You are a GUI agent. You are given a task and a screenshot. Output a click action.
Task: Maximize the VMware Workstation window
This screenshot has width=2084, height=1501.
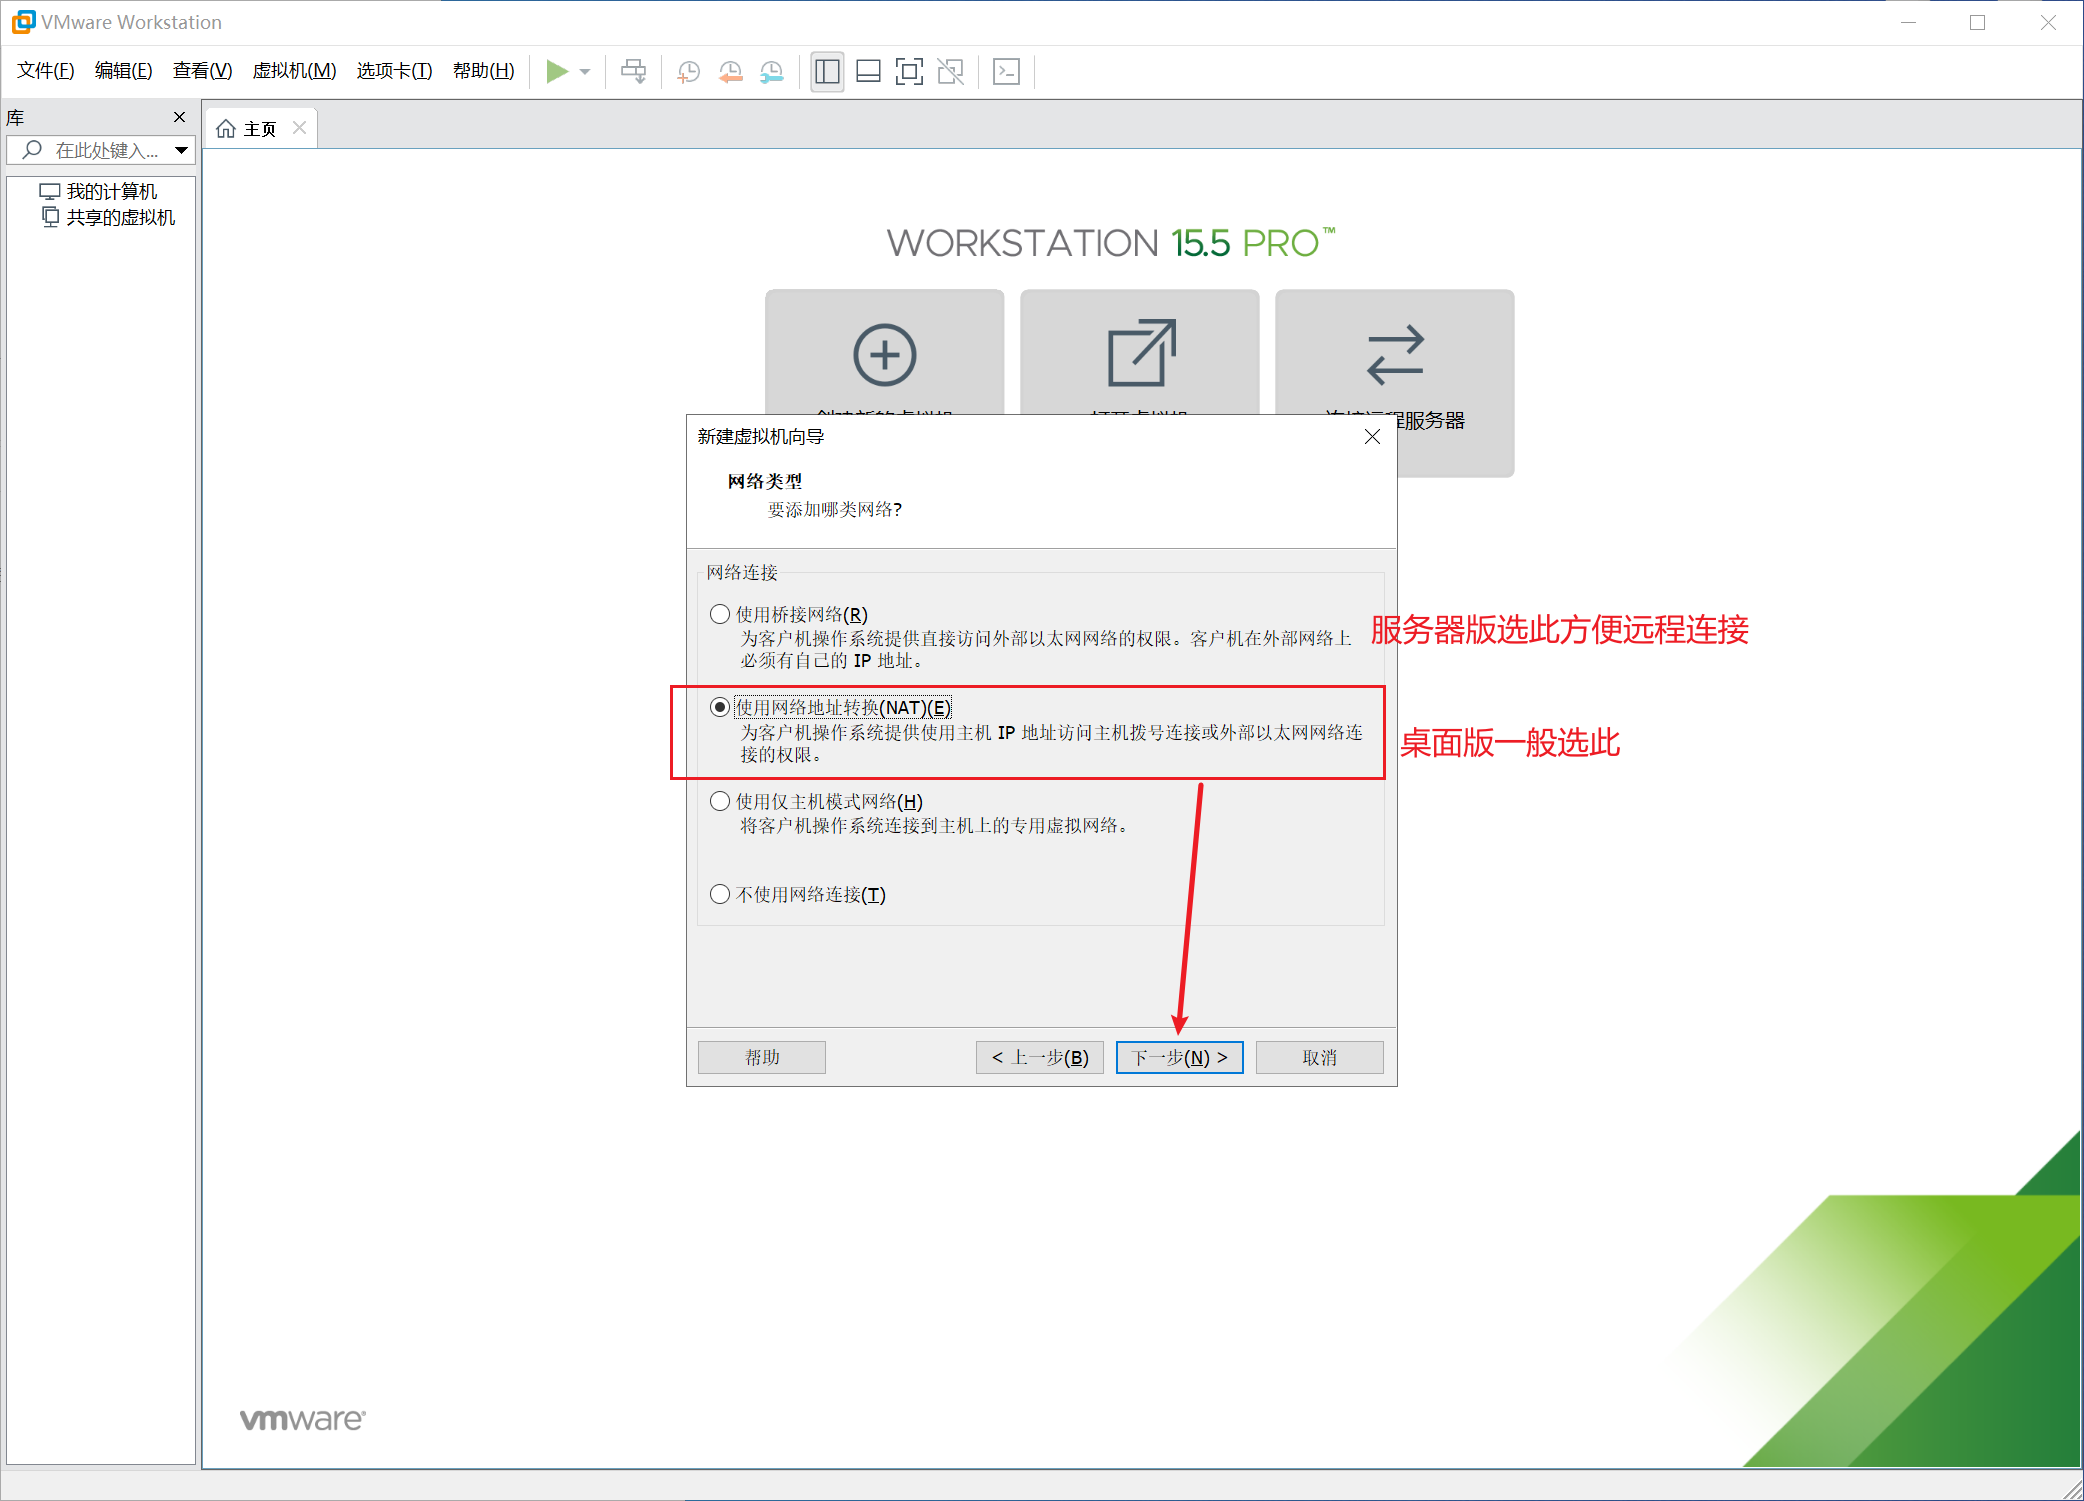[1977, 22]
